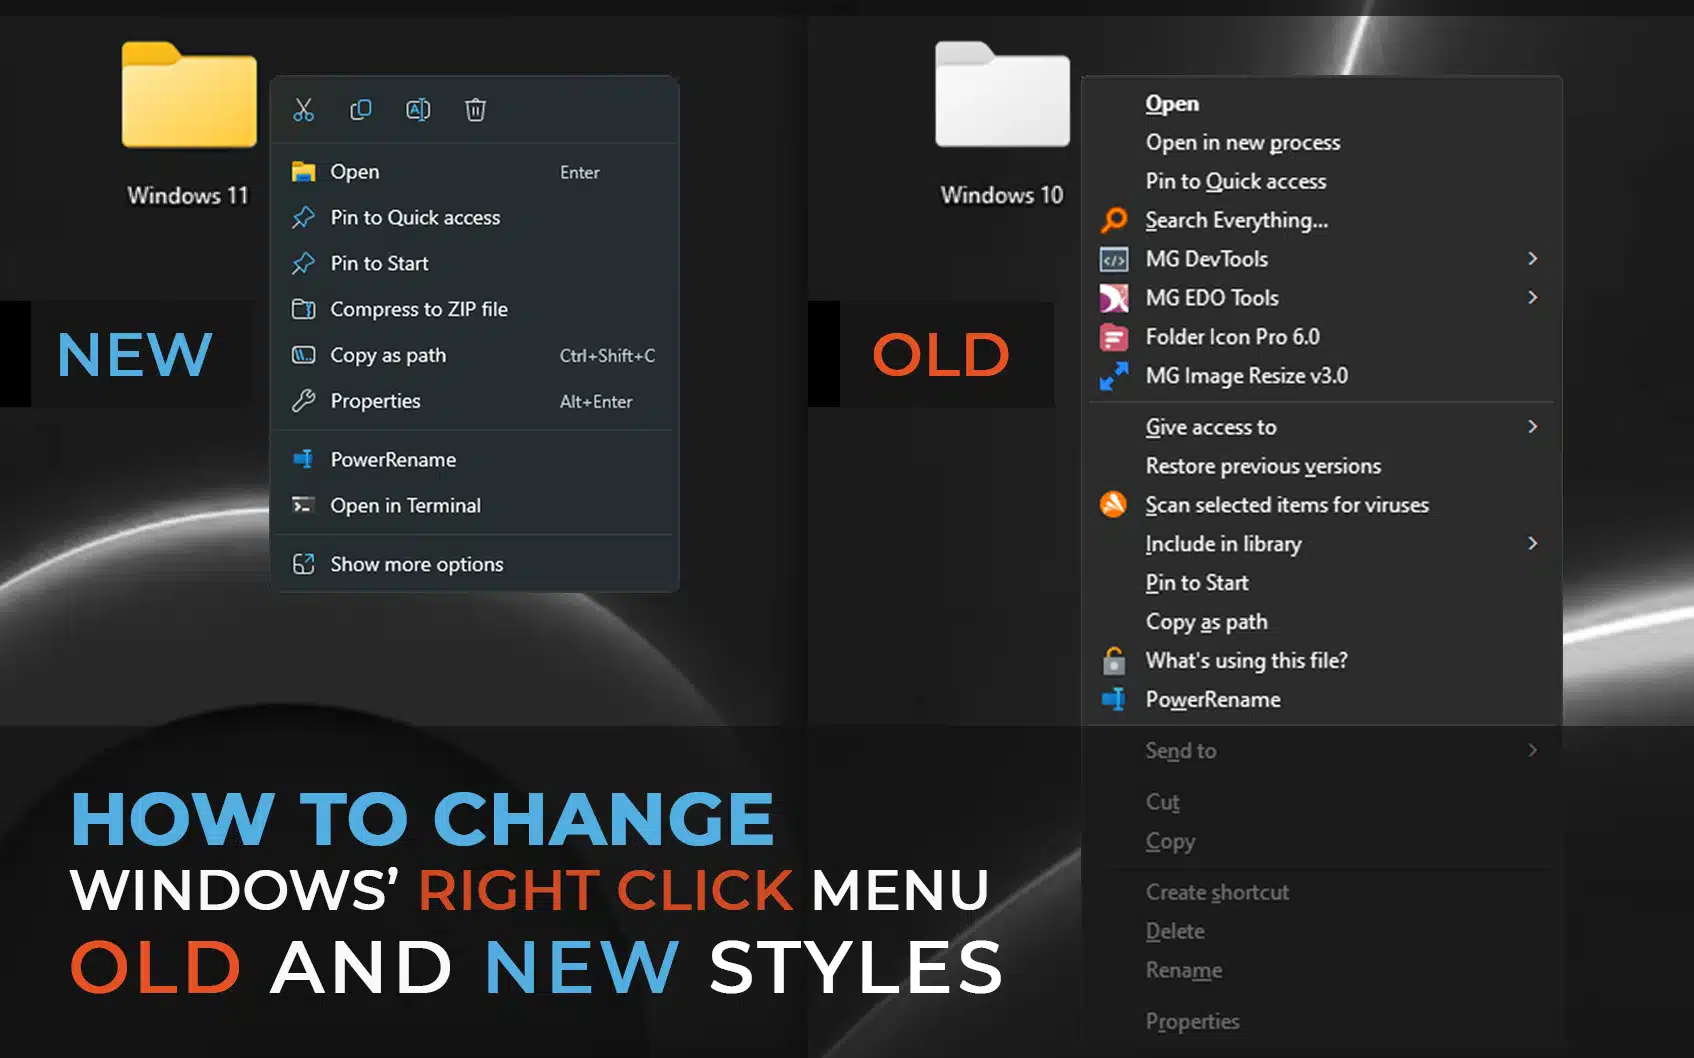The image size is (1694, 1058).
Task: Select PowerRename in Windows 10 menu
Action: point(1322,699)
